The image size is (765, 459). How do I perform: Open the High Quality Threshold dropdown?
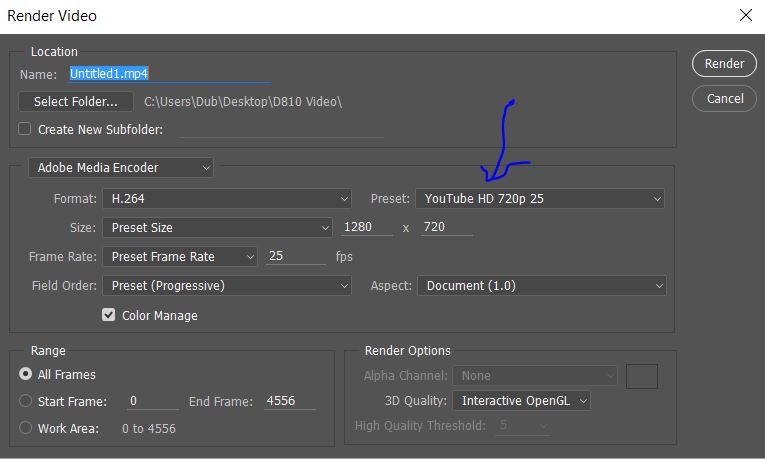coord(523,426)
